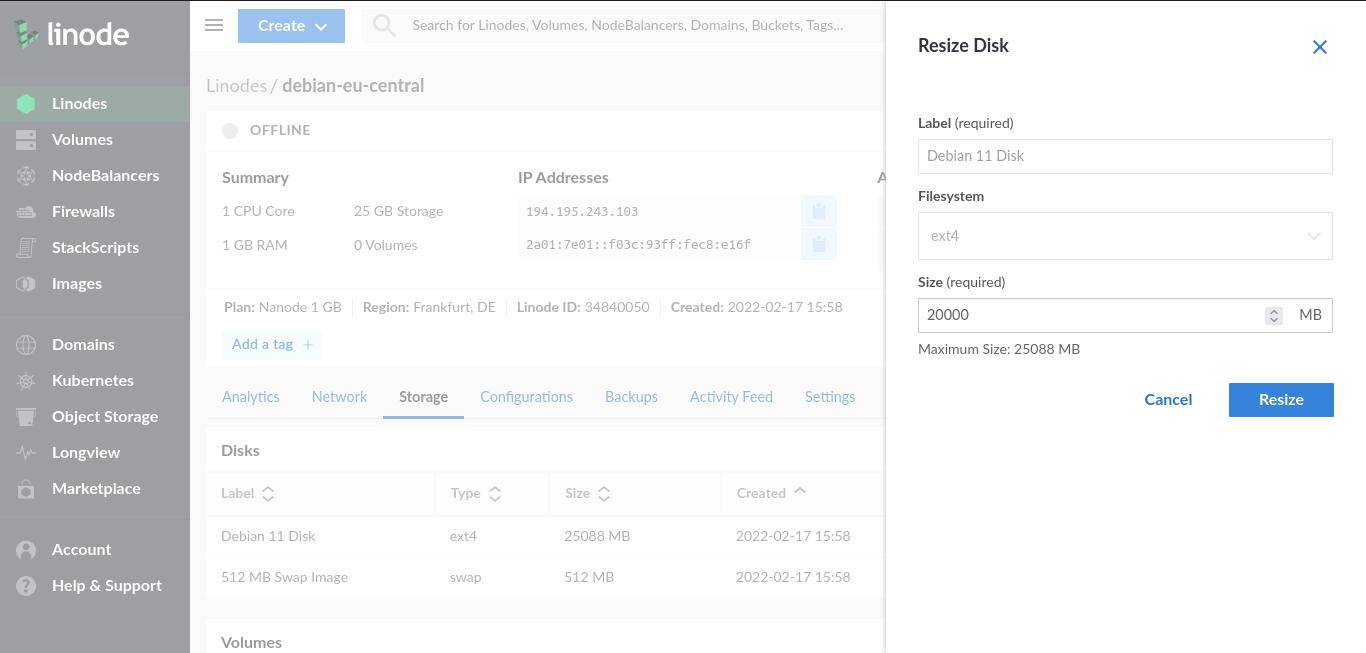Click the Marketplace bag icon
Screen dimensions: 1366x653
coord(26,489)
